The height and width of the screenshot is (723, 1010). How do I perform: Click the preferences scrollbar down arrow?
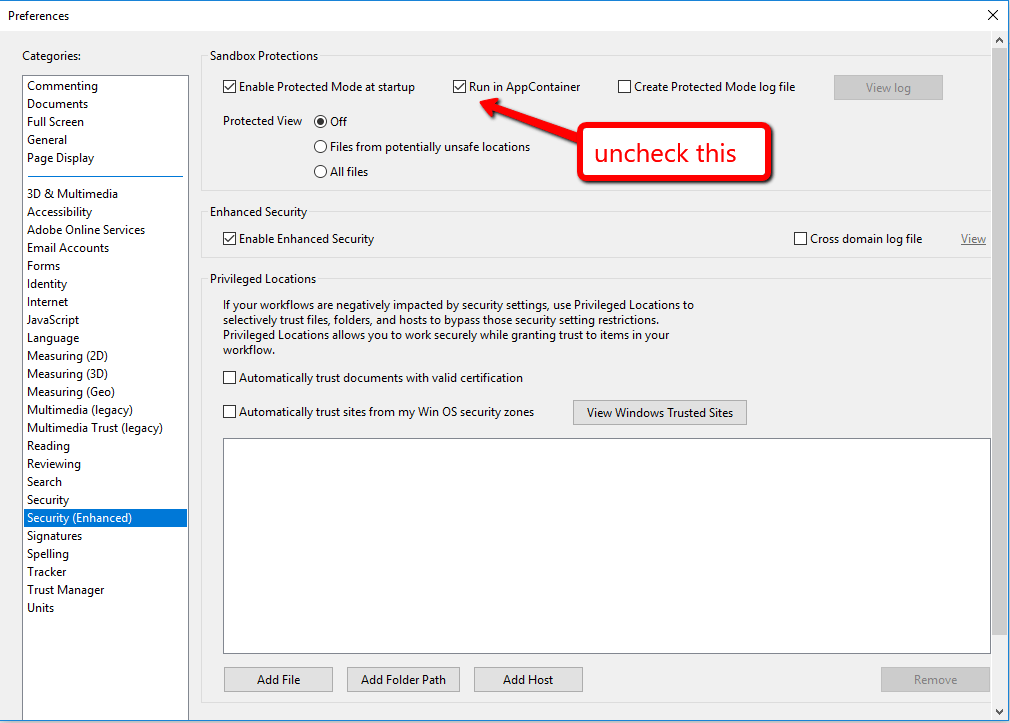click(x=999, y=712)
